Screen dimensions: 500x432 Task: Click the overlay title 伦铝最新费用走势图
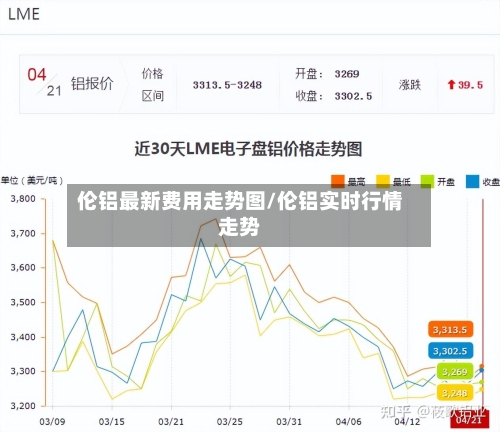pos(171,201)
